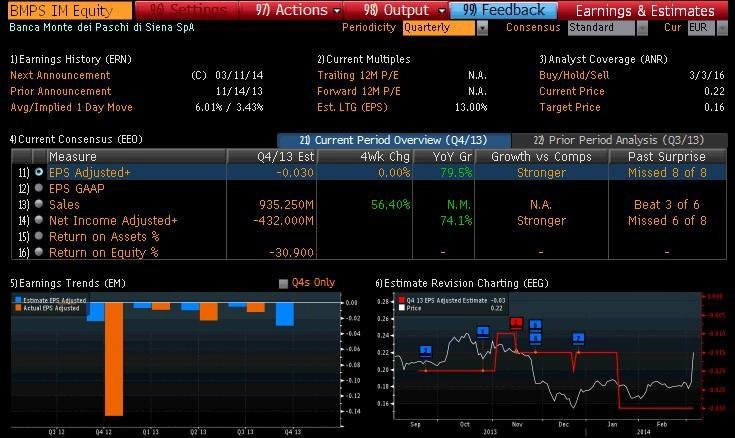
Task: Click the Beat 3 of 6 cell
Action: [667, 204]
